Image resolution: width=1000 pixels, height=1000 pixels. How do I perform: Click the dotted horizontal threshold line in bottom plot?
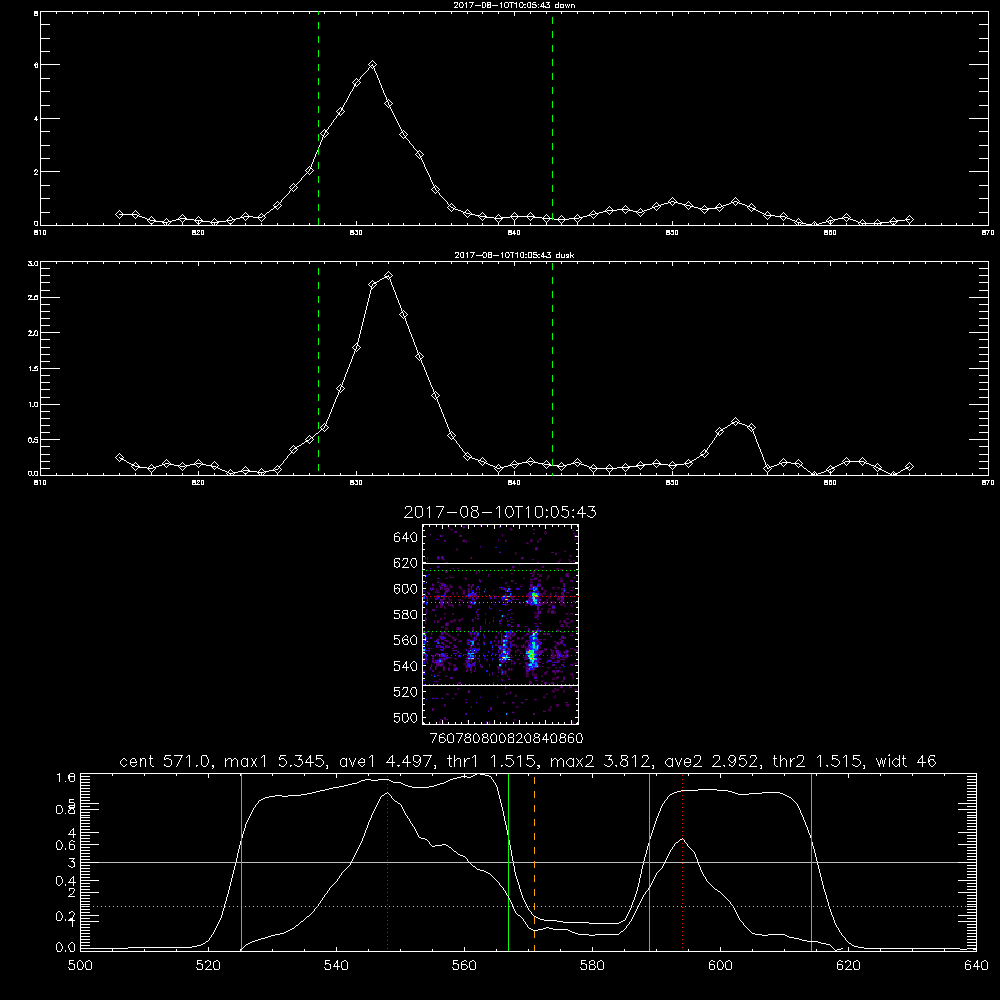526,906
